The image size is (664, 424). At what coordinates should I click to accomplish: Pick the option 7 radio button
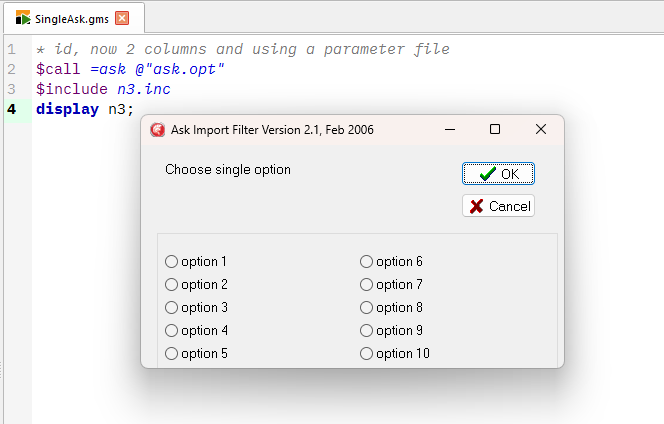(366, 285)
